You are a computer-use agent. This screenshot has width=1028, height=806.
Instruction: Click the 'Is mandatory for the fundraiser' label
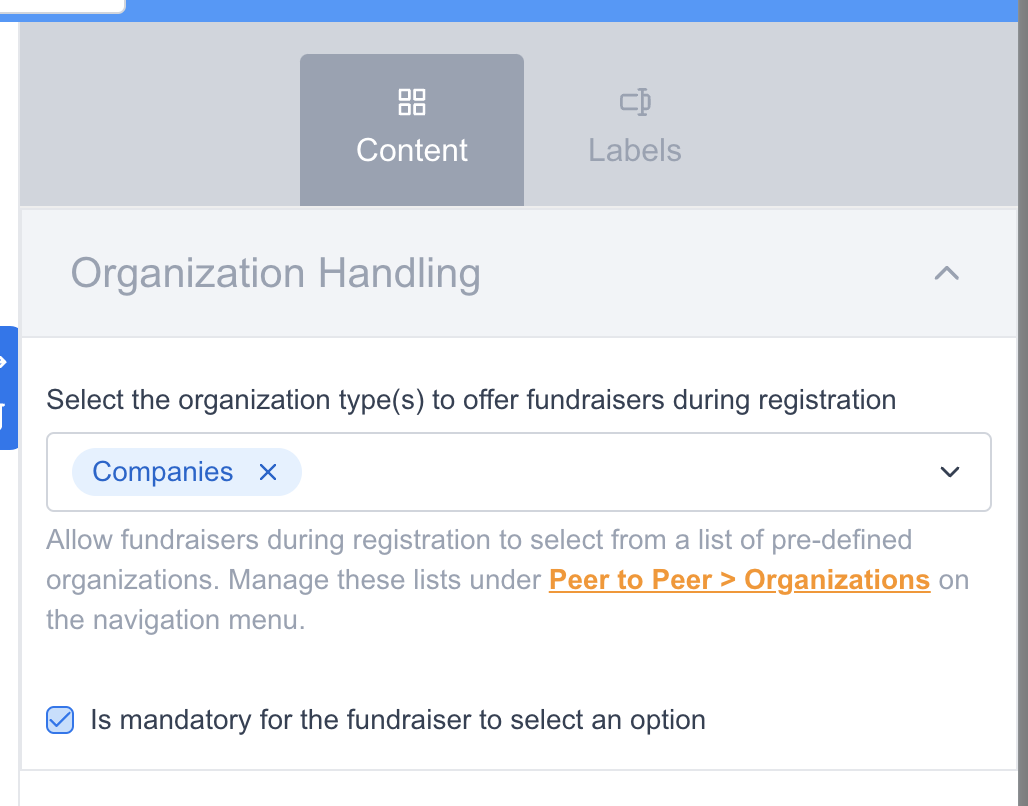398,720
